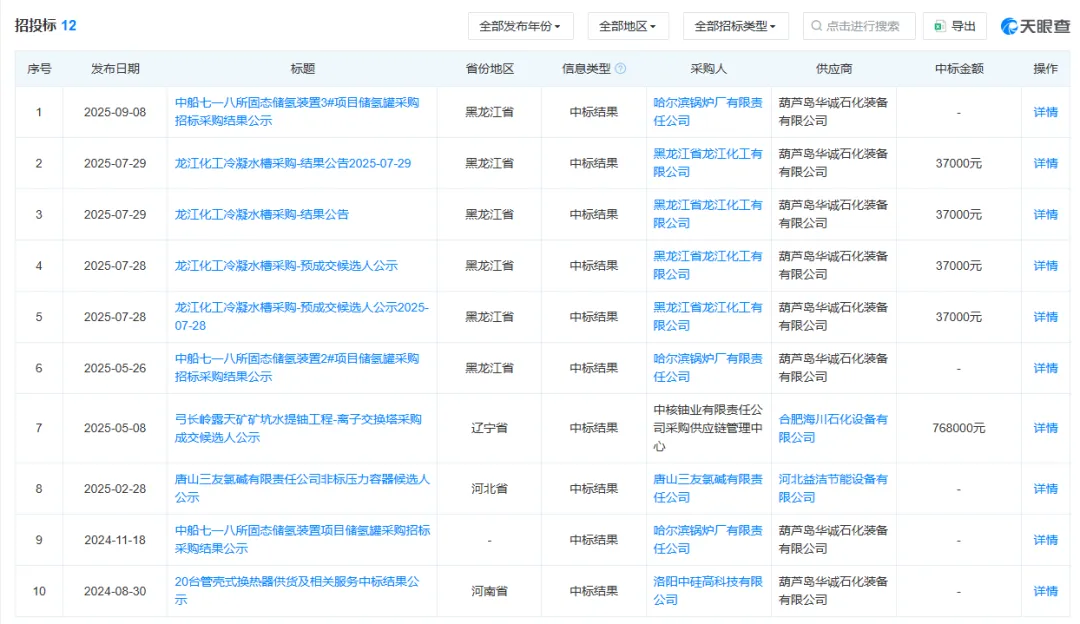The width and height of the screenshot is (1080, 624).
Task: Click the 采购人 column header
Action: [x=708, y=69]
